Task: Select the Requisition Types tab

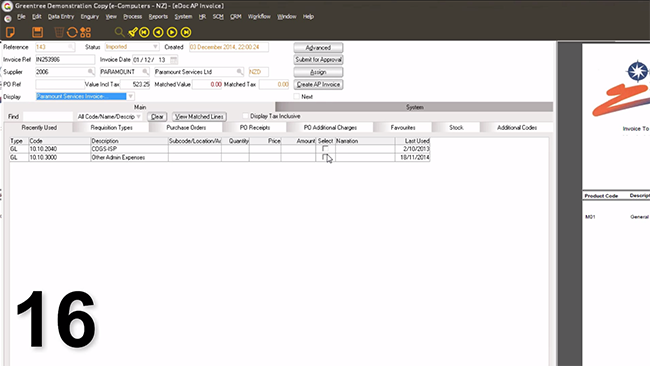Action: [112, 128]
